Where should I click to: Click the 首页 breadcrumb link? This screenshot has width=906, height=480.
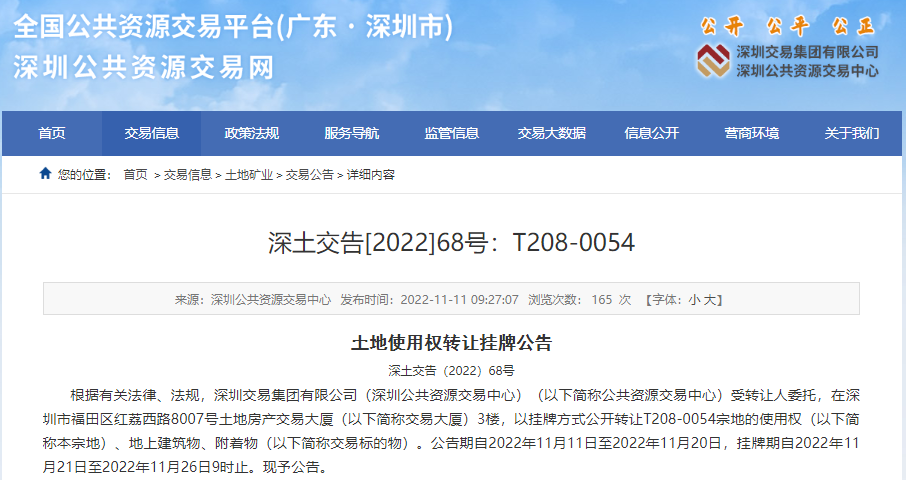click(135, 175)
